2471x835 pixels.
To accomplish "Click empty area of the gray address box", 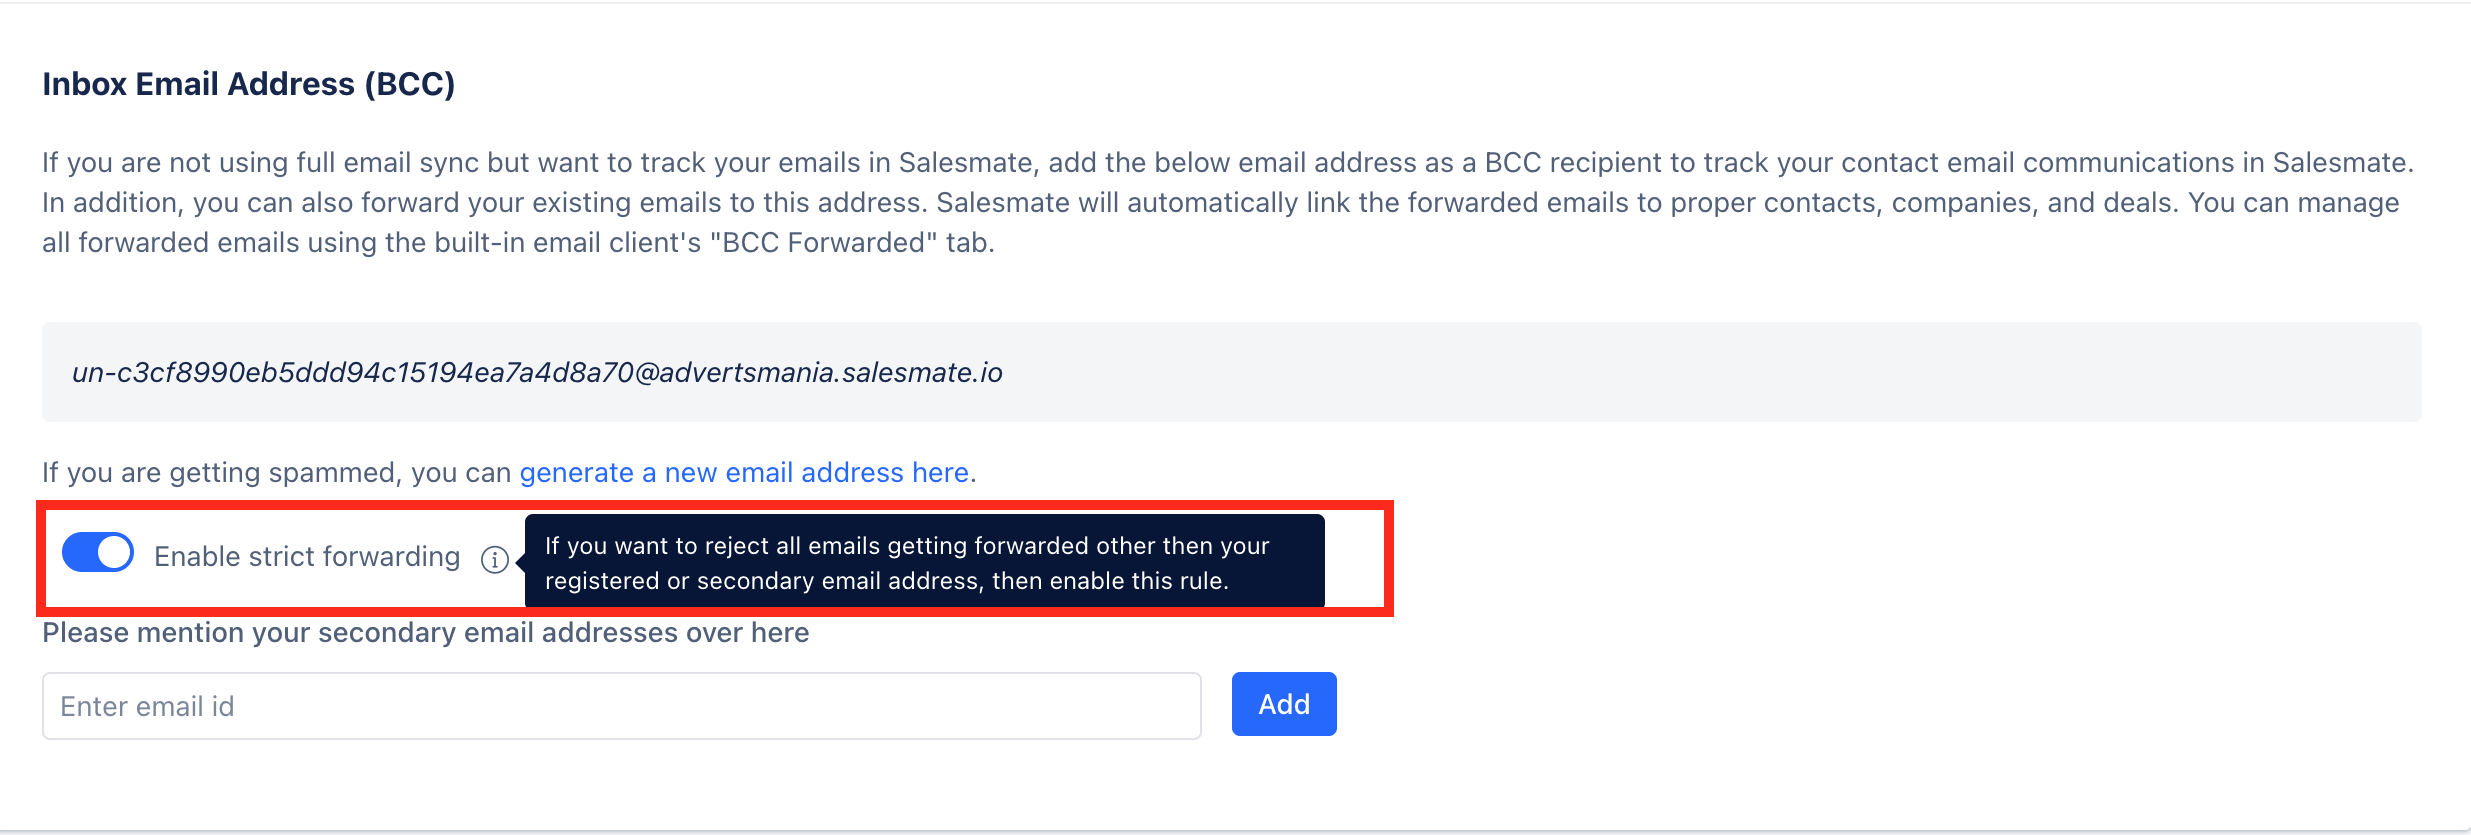I will 1700,372.
